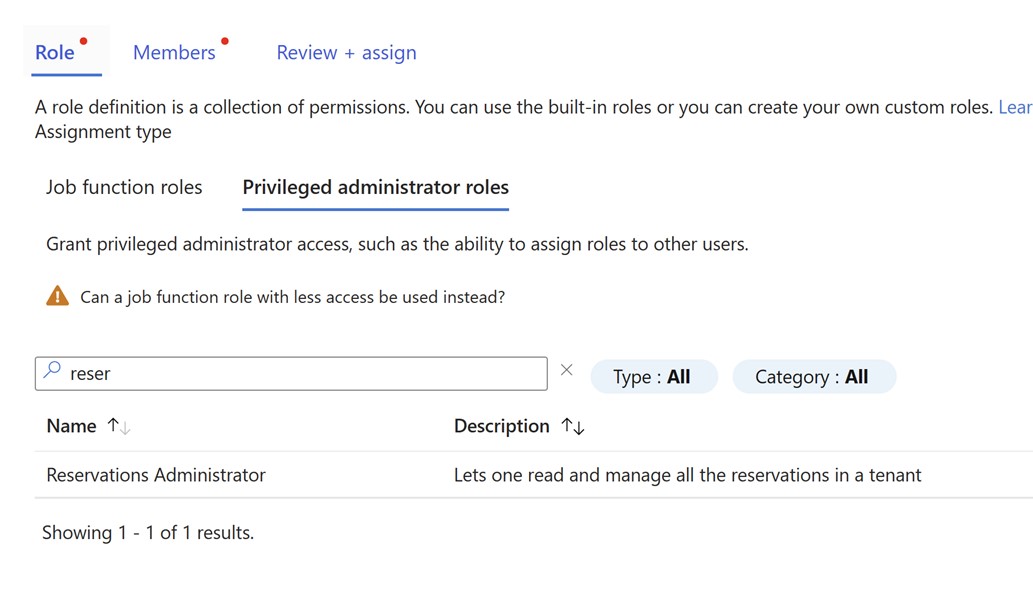The width and height of the screenshot is (1033, 591).
Task: Click the red dot on the Role tab
Action: (x=83, y=41)
